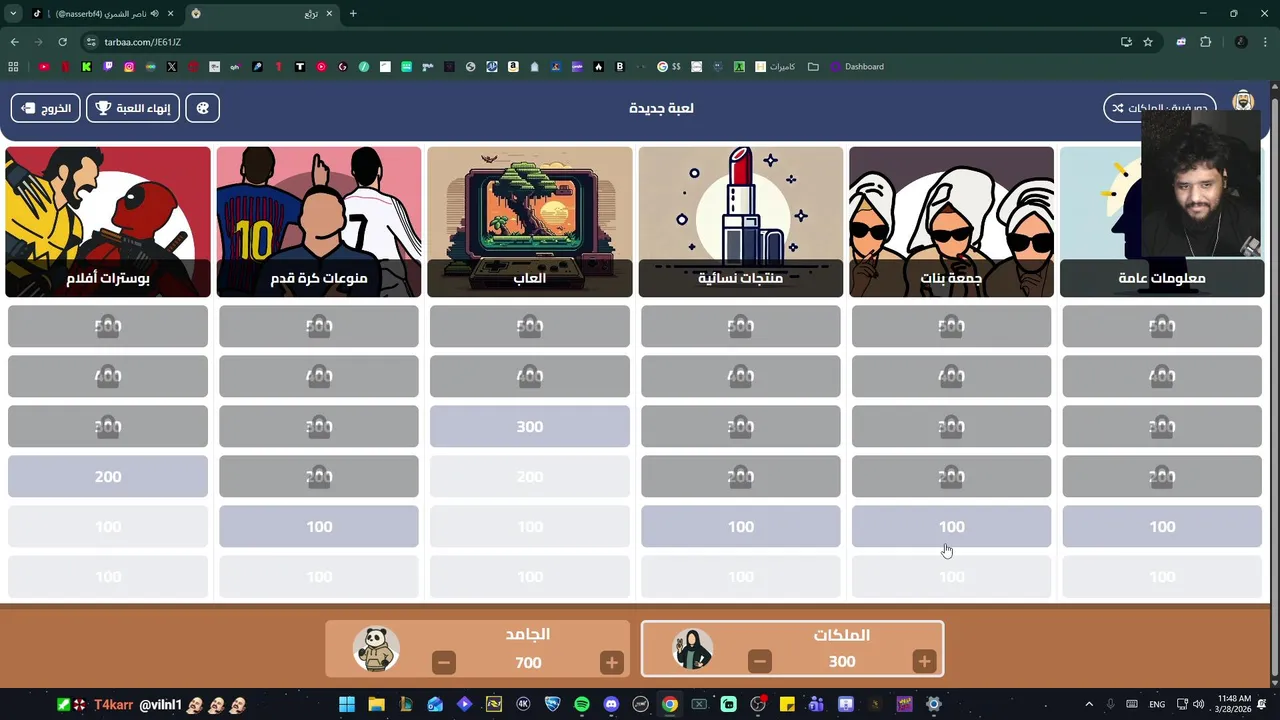1280x720 pixels.
Task: Open Spotify from the taskbar
Action: pos(582,704)
